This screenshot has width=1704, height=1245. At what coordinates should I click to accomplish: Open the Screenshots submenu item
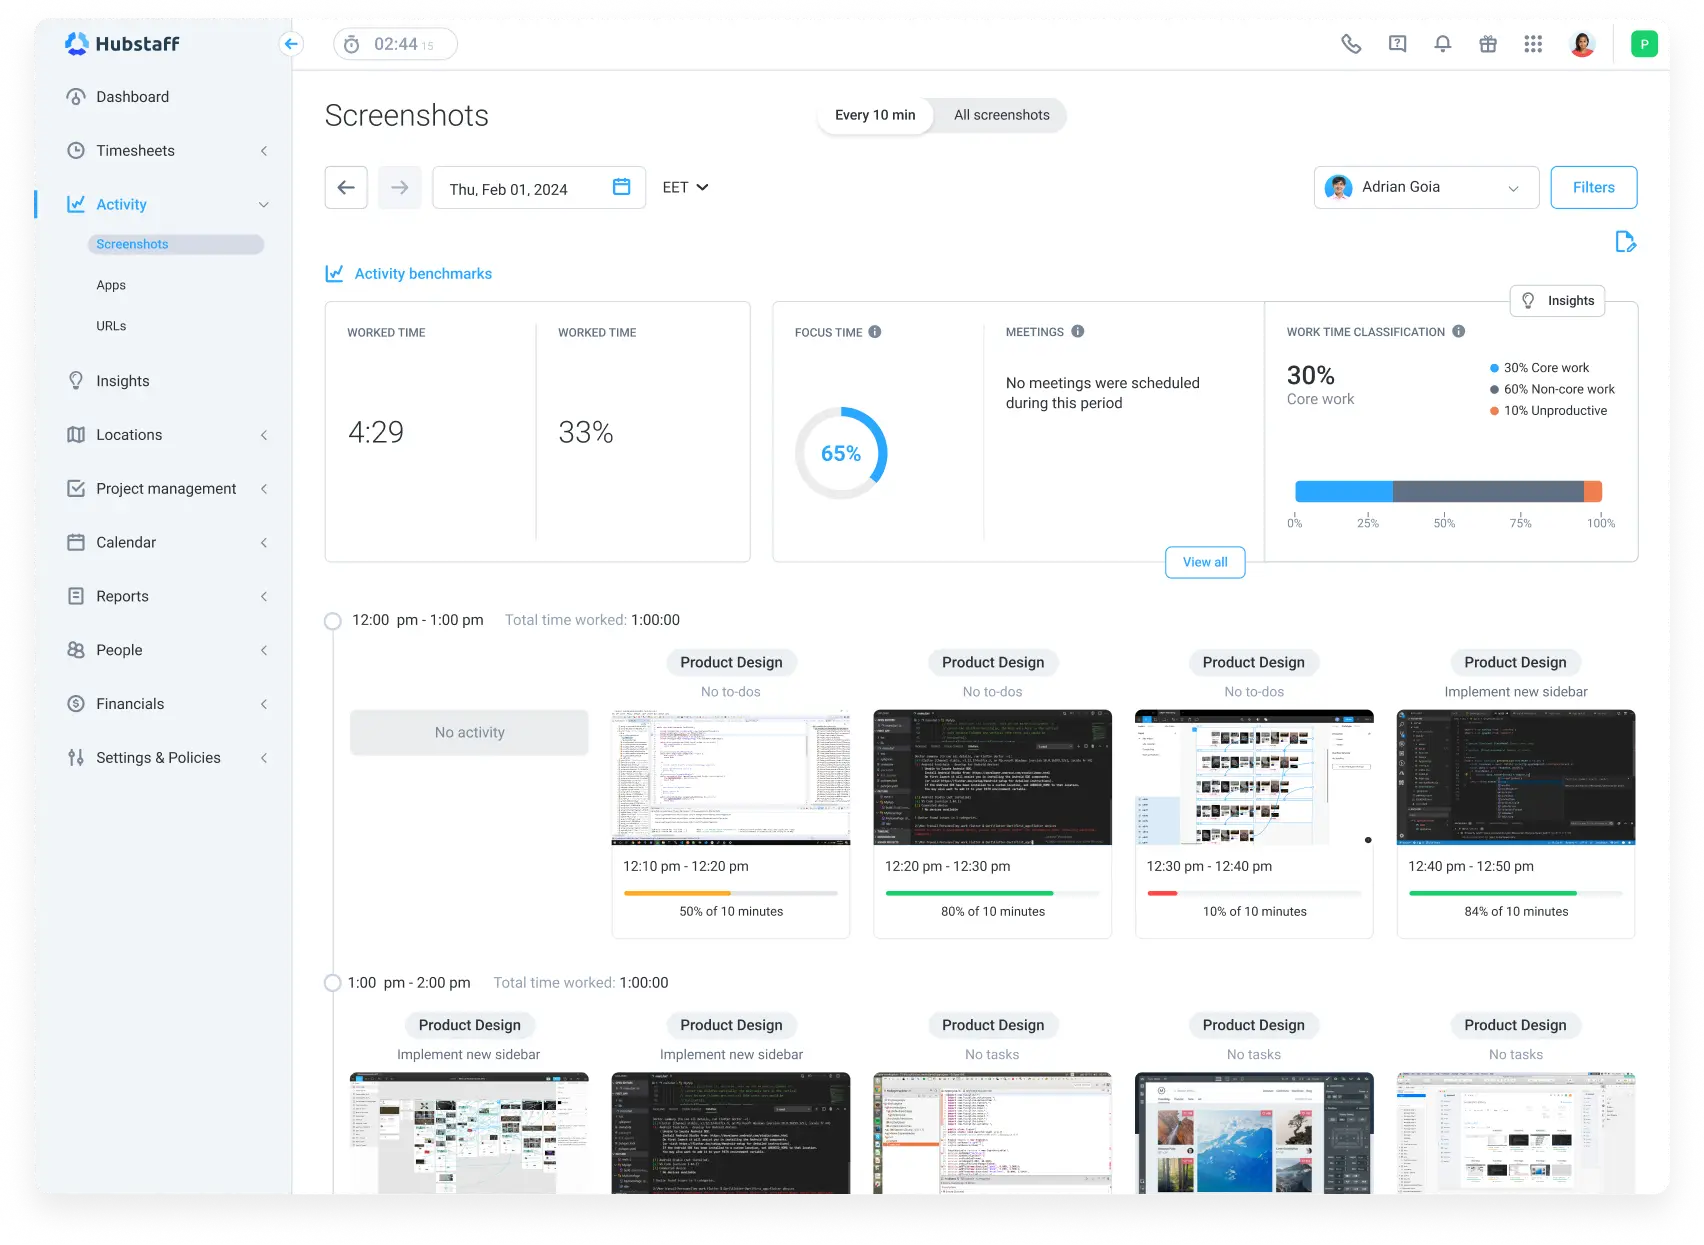(x=176, y=244)
